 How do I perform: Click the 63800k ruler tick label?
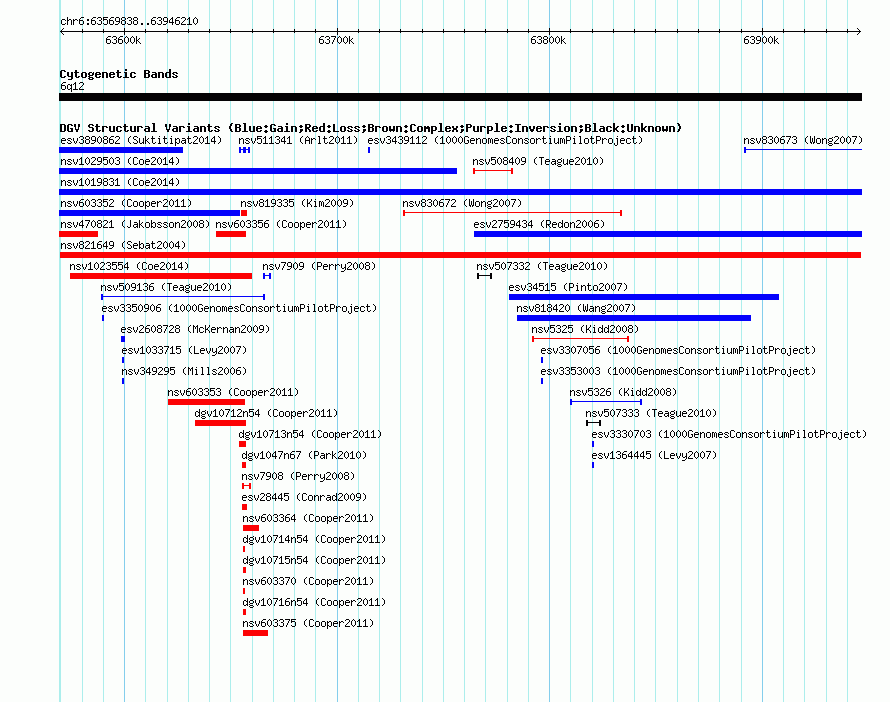(548, 40)
